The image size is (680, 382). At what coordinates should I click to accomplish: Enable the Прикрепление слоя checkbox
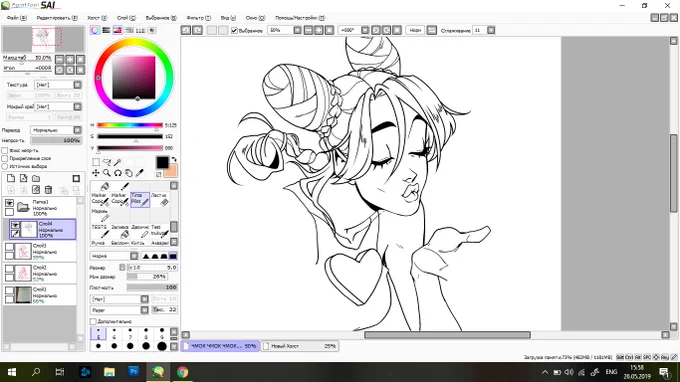[5, 158]
